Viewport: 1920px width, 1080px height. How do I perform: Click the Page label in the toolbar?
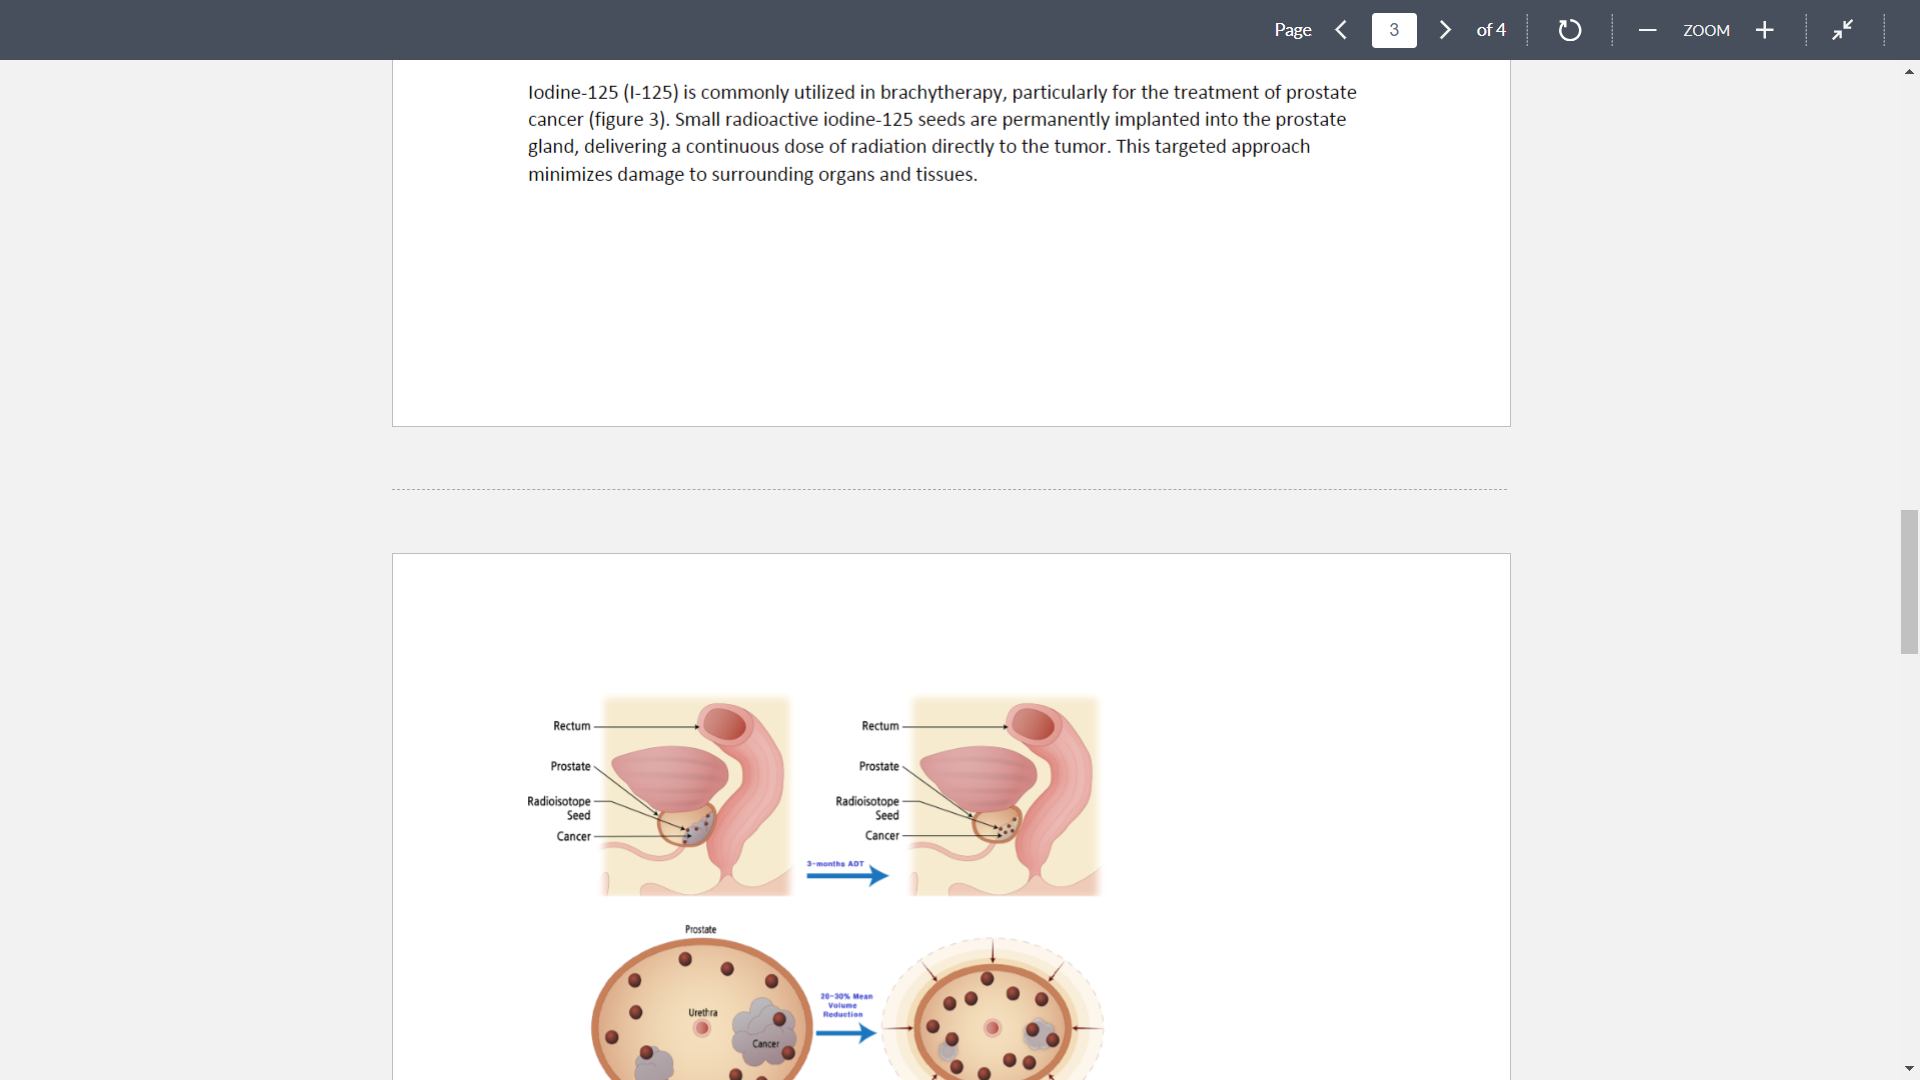coord(1292,30)
